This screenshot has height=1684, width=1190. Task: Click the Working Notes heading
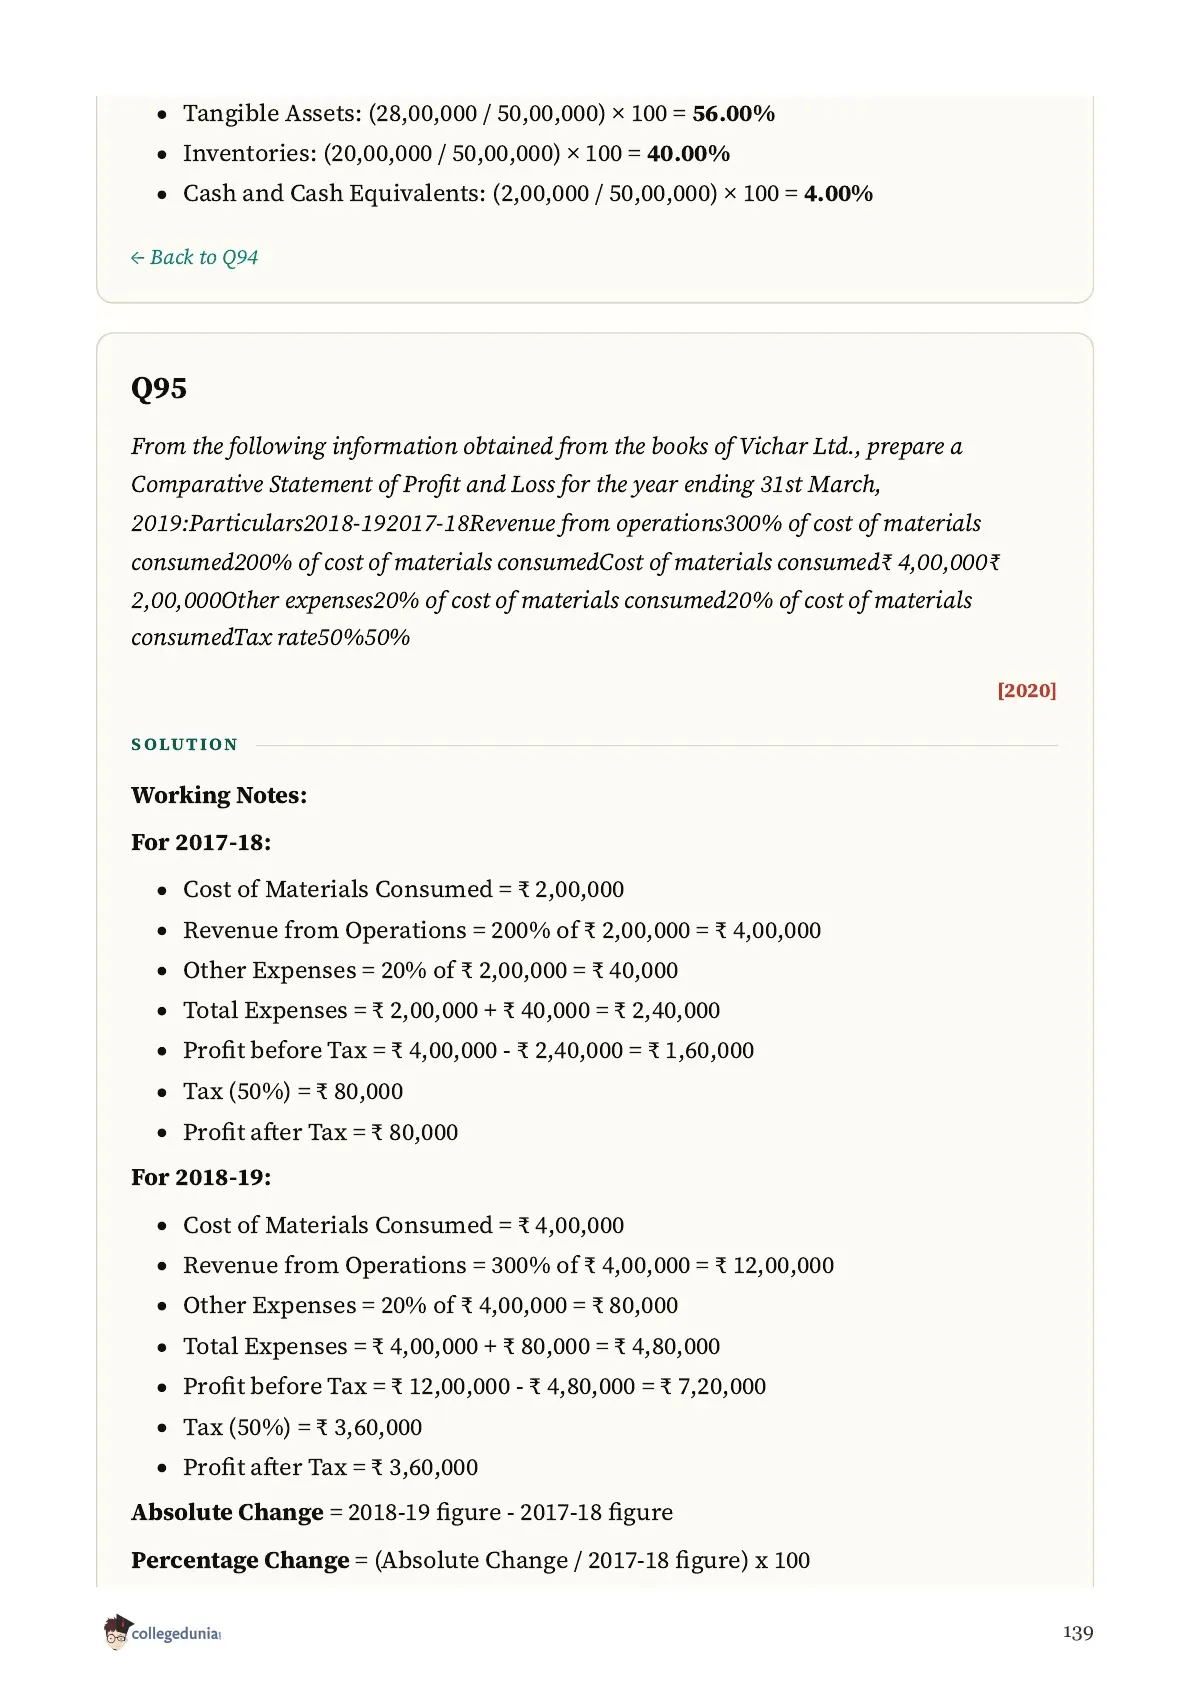pyautogui.click(x=219, y=795)
